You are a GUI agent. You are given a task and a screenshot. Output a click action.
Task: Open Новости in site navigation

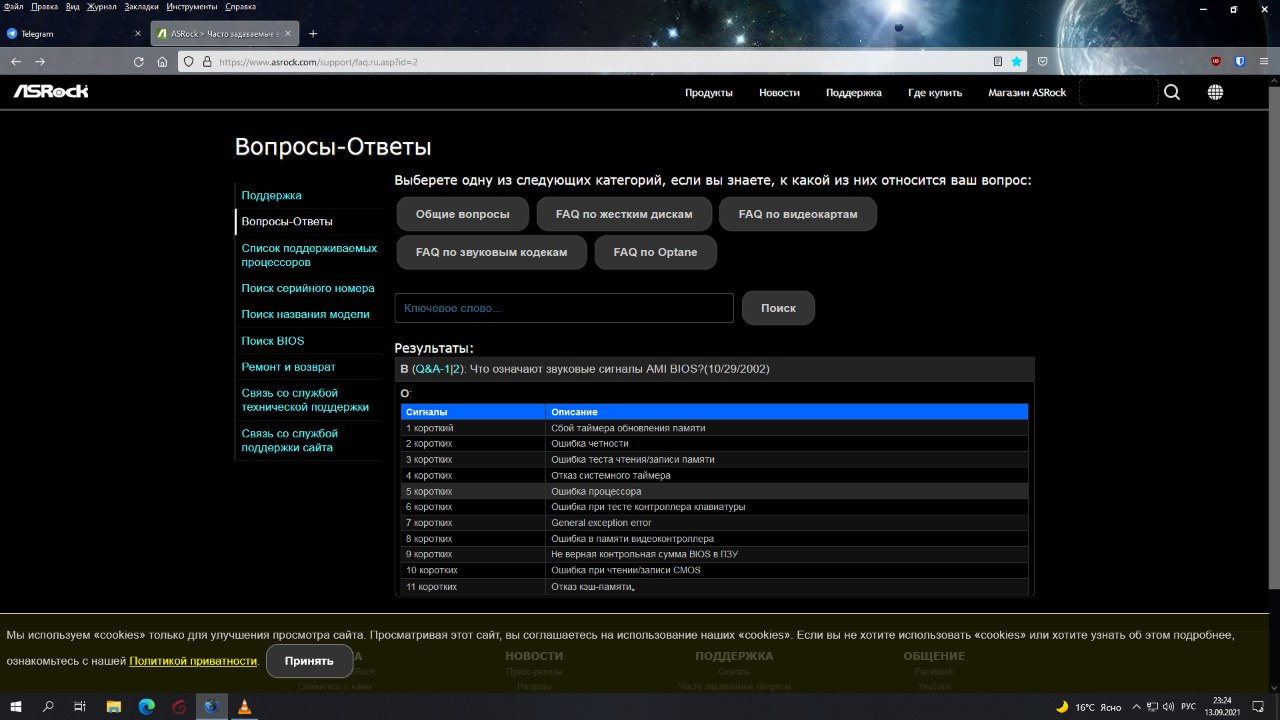(x=779, y=92)
